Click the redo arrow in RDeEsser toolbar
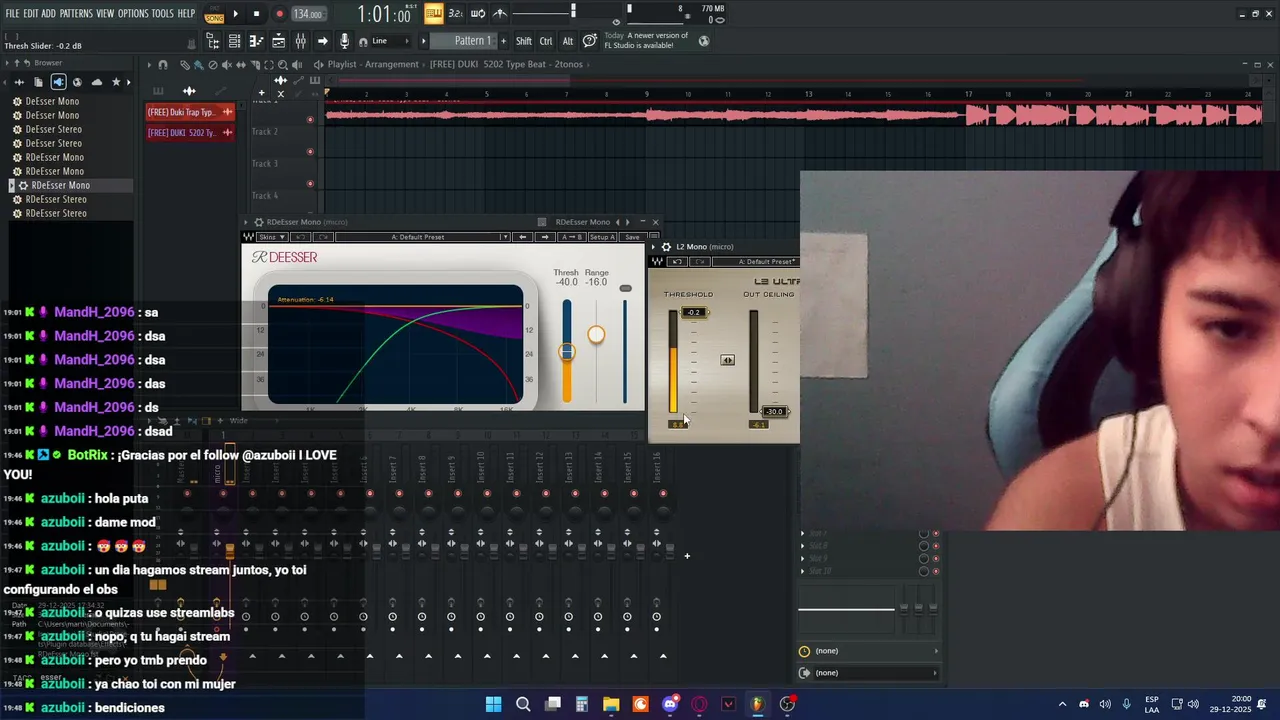The image size is (1280, 720). pos(323,237)
